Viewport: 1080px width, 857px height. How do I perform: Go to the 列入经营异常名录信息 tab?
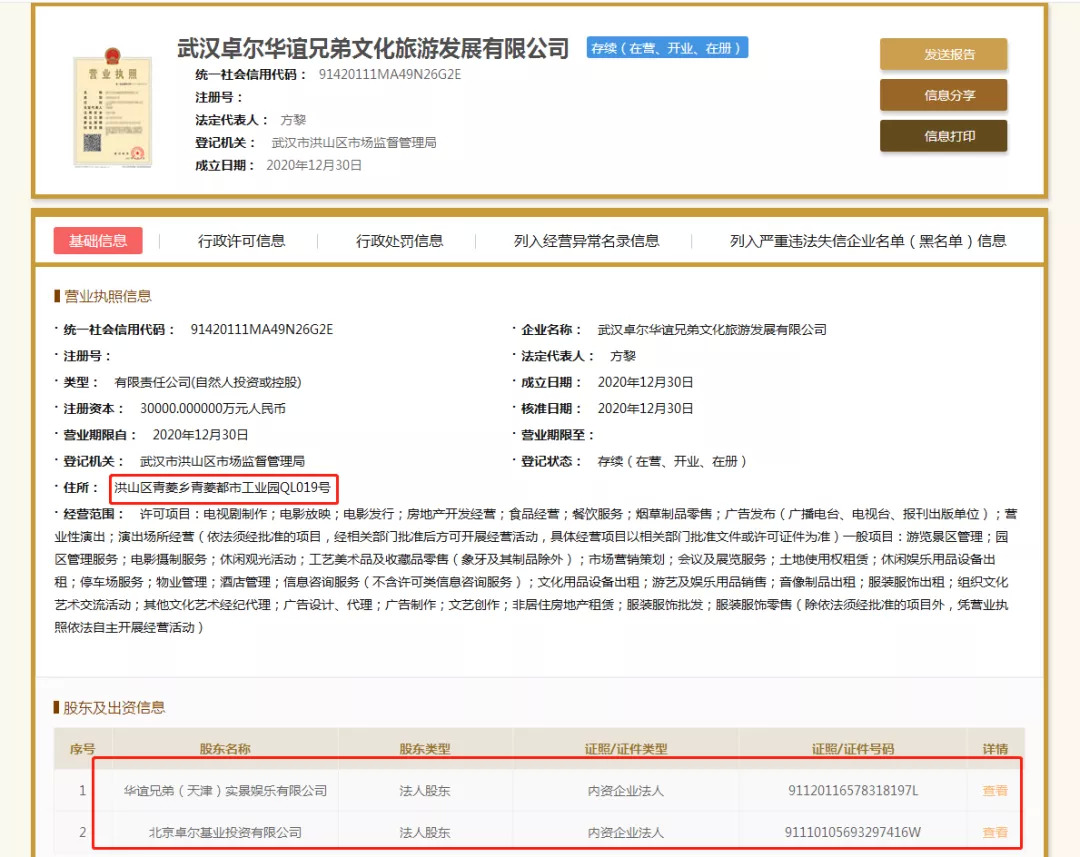[586, 240]
